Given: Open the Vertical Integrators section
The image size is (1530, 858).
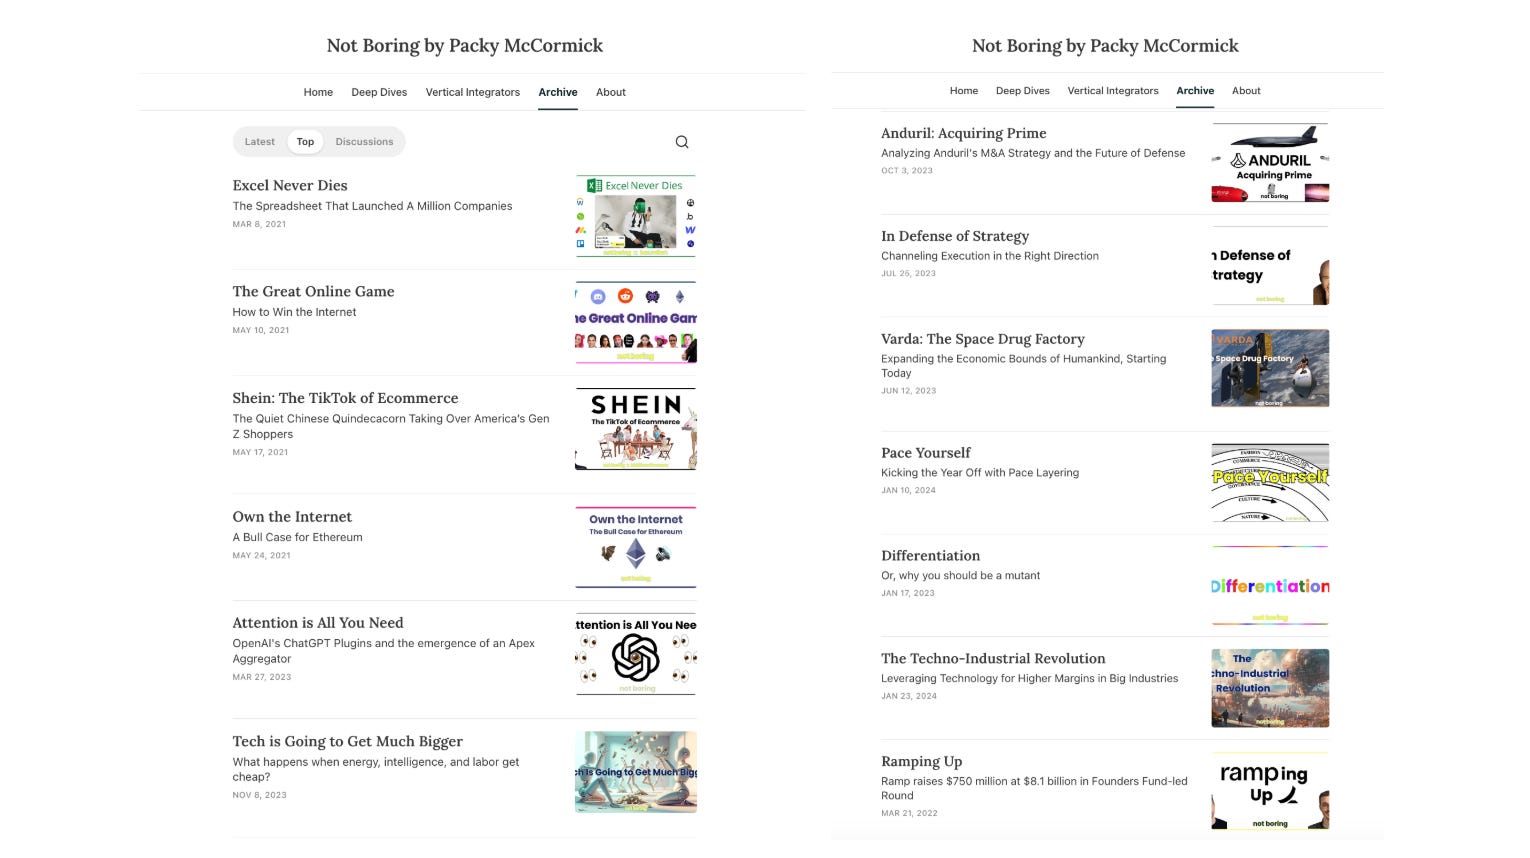Looking at the screenshot, I should click(x=472, y=92).
